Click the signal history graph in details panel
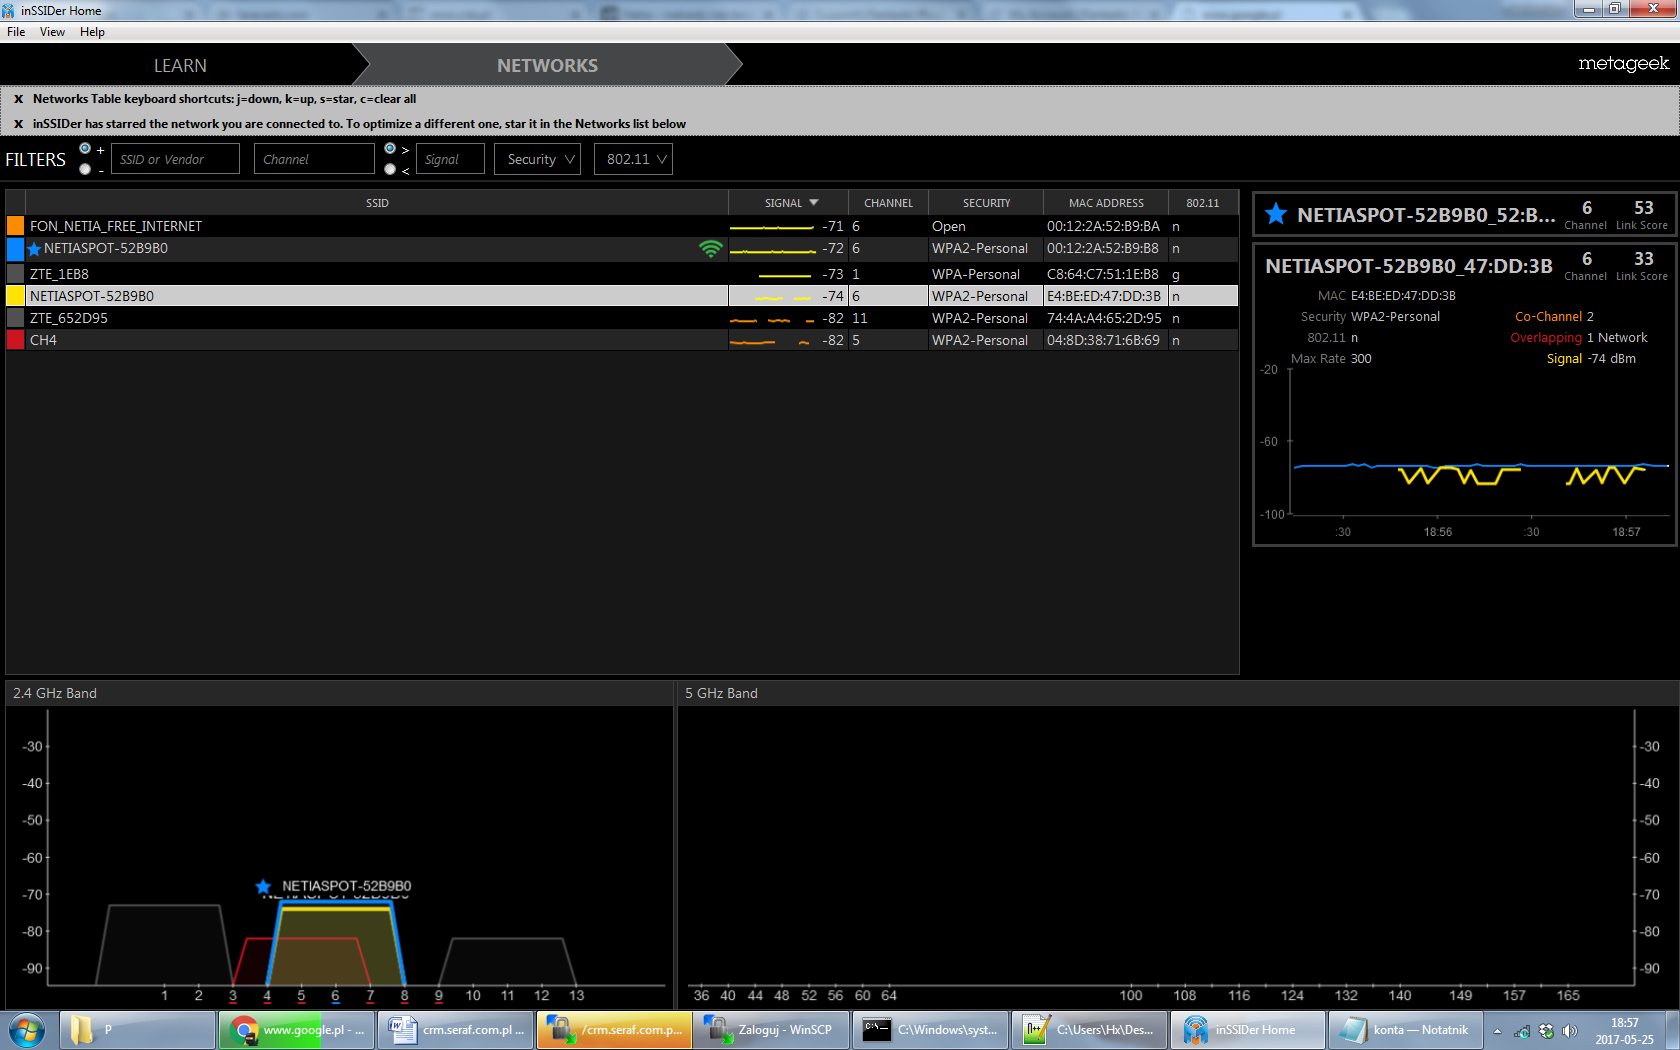The height and width of the screenshot is (1050, 1680). 1479,442
